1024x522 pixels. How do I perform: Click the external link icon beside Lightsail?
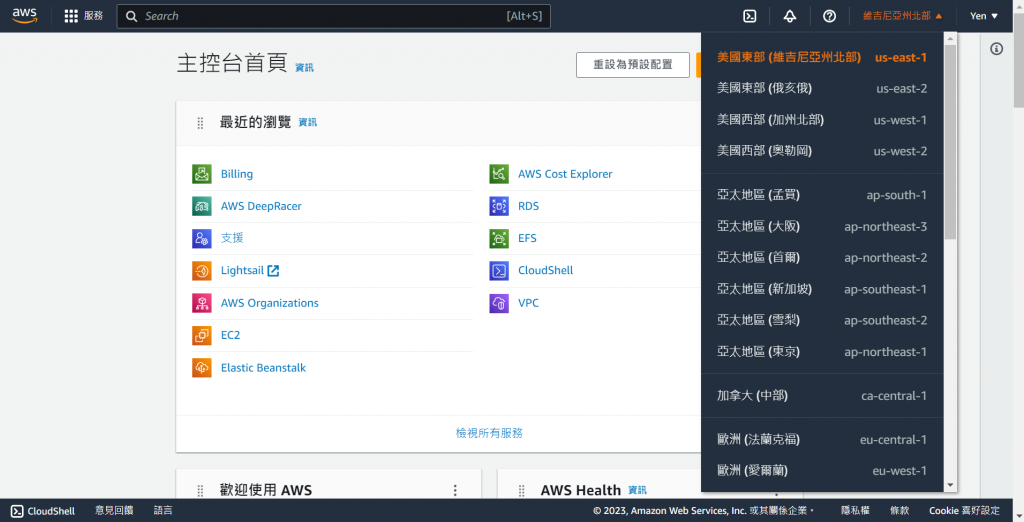click(273, 270)
